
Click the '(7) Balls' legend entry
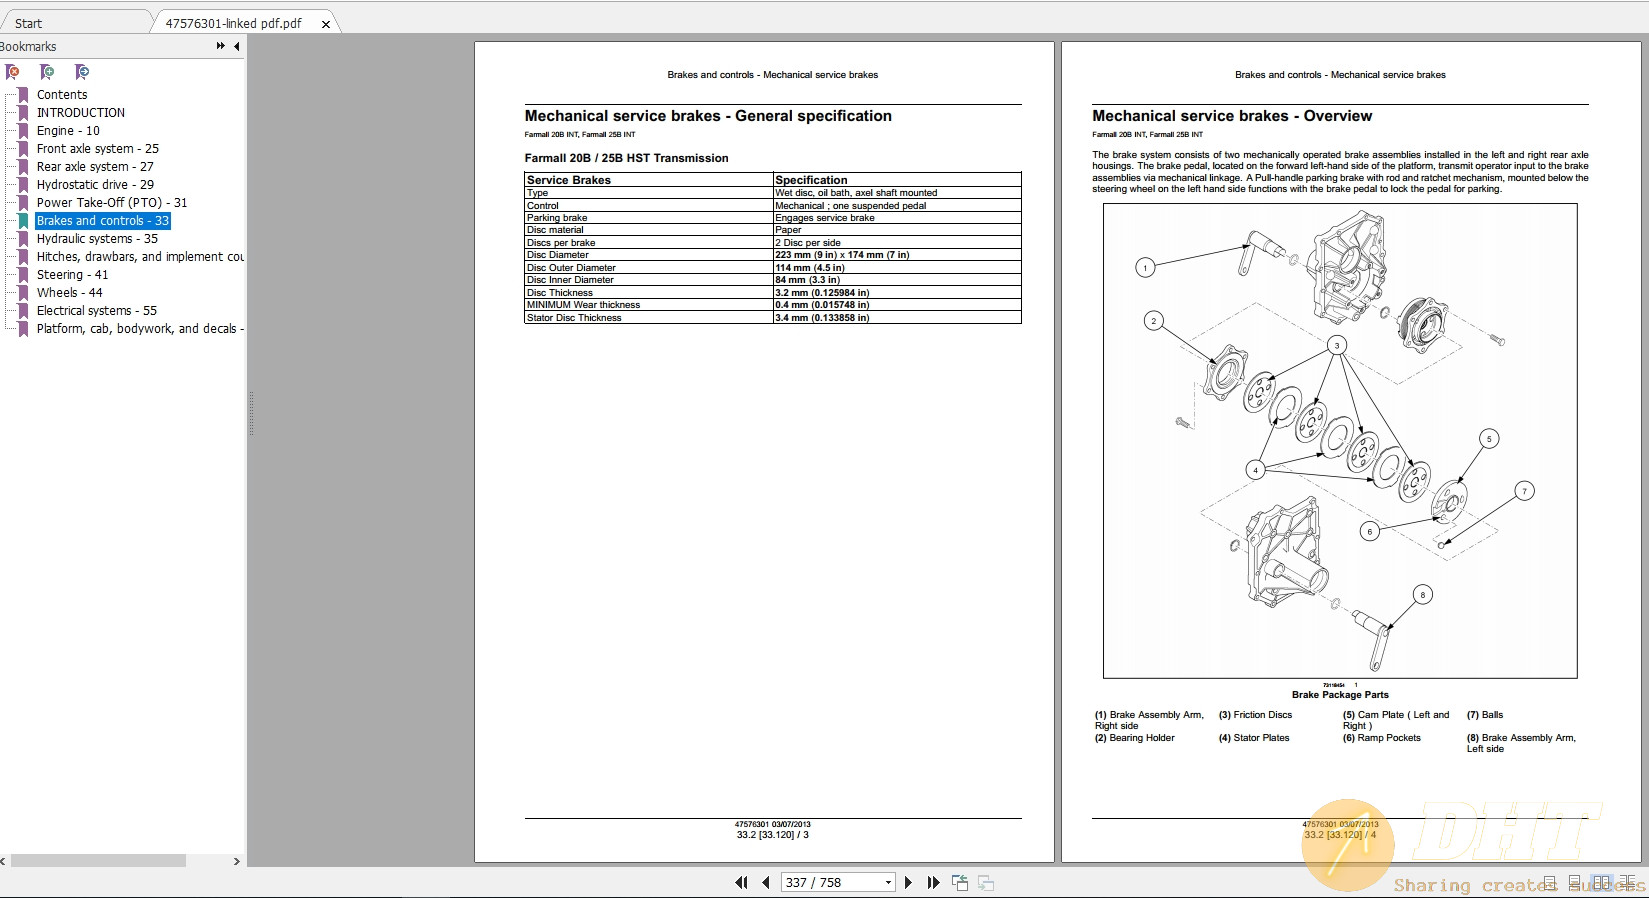pyautogui.click(x=1485, y=715)
